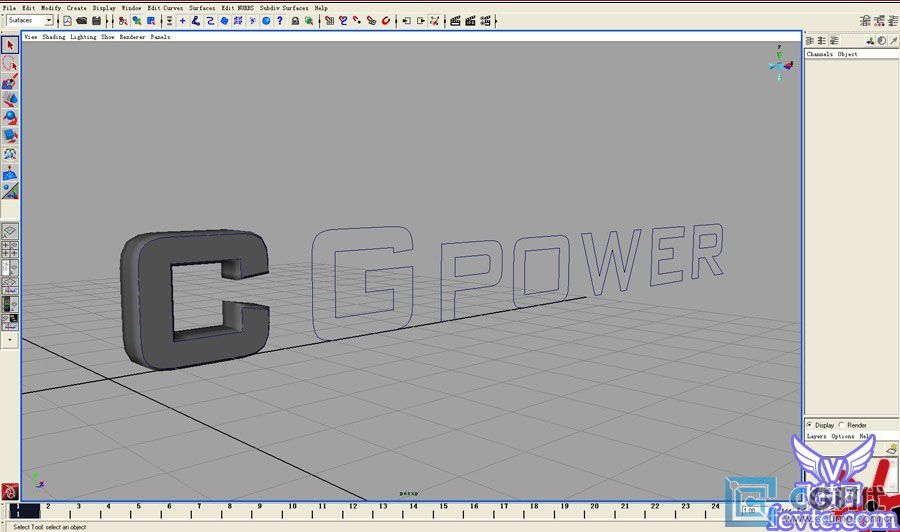The image size is (900, 532).
Task: Choose the Paint Selection tool
Action: [10, 81]
